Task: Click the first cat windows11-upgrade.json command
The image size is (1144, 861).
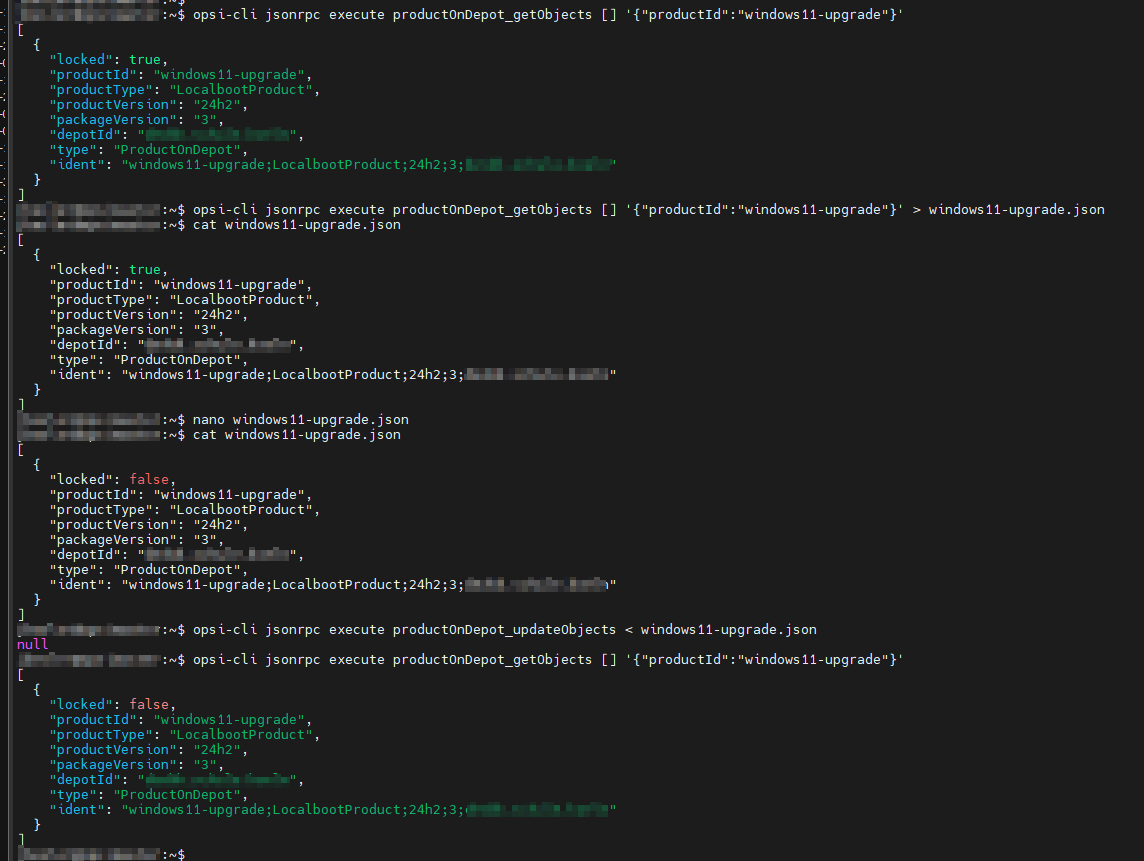Action: 296,225
